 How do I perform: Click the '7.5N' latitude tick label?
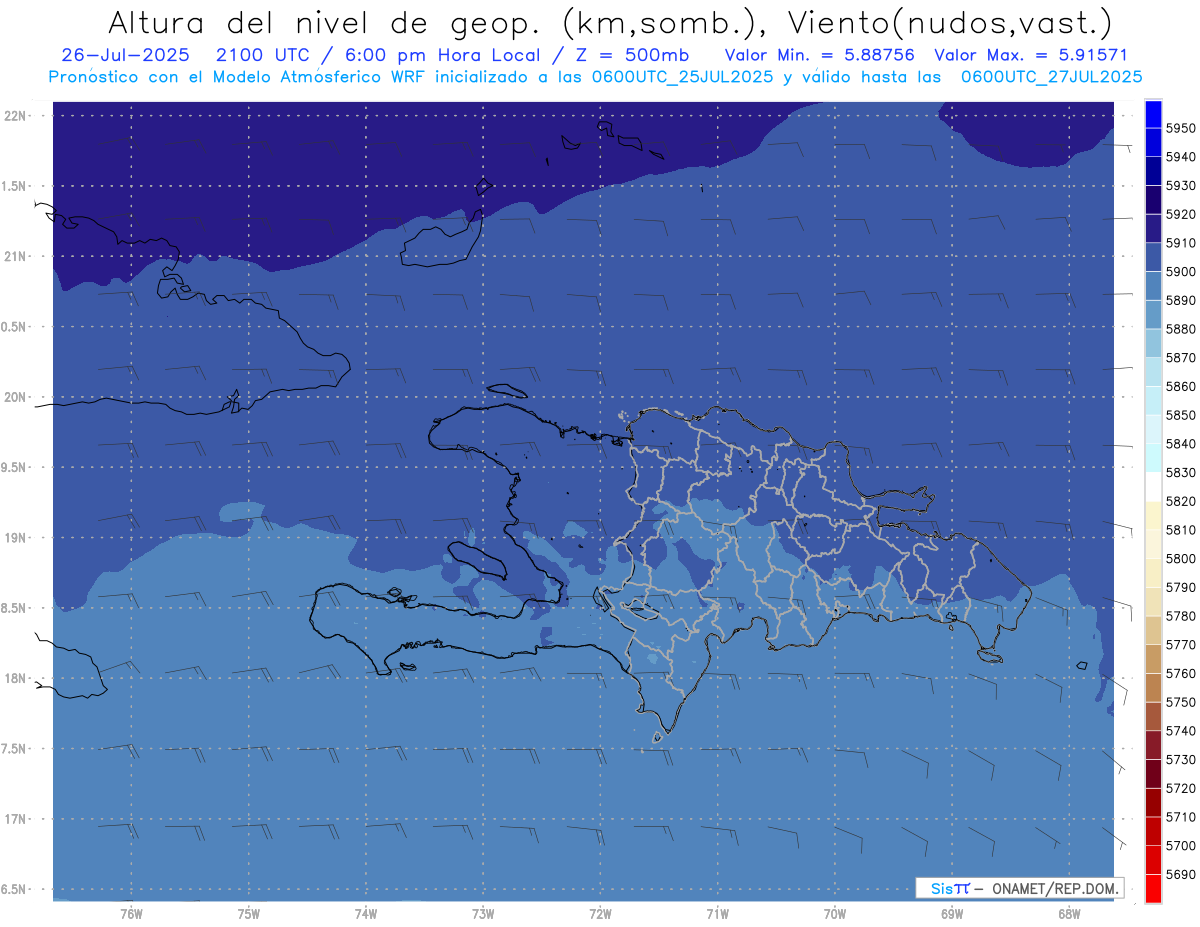[14, 749]
